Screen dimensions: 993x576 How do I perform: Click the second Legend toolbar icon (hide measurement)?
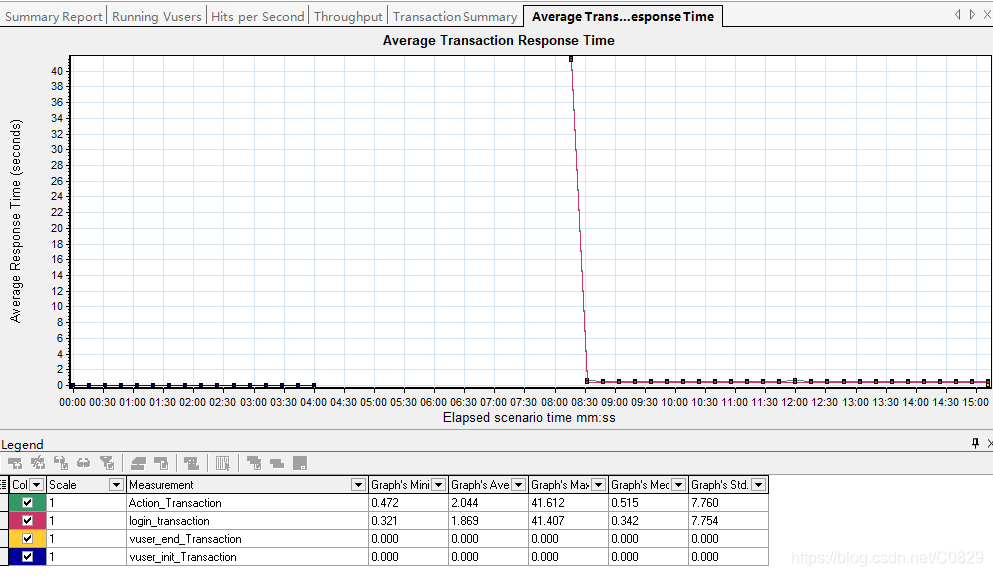(38, 463)
